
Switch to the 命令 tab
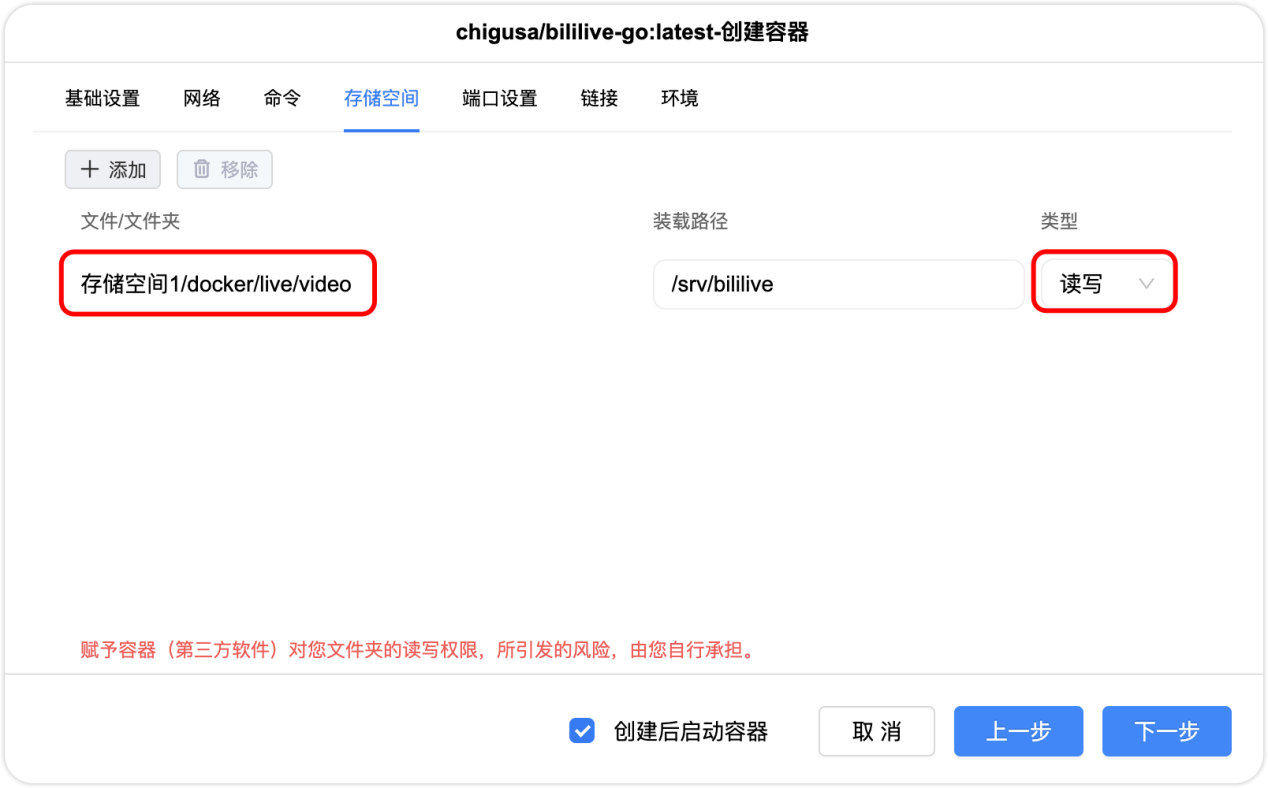(281, 97)
